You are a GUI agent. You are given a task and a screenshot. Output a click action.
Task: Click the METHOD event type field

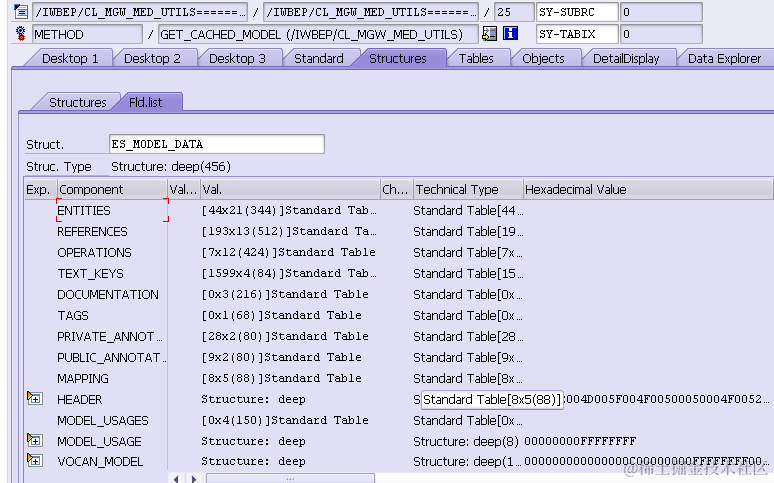tap(87, 34)
